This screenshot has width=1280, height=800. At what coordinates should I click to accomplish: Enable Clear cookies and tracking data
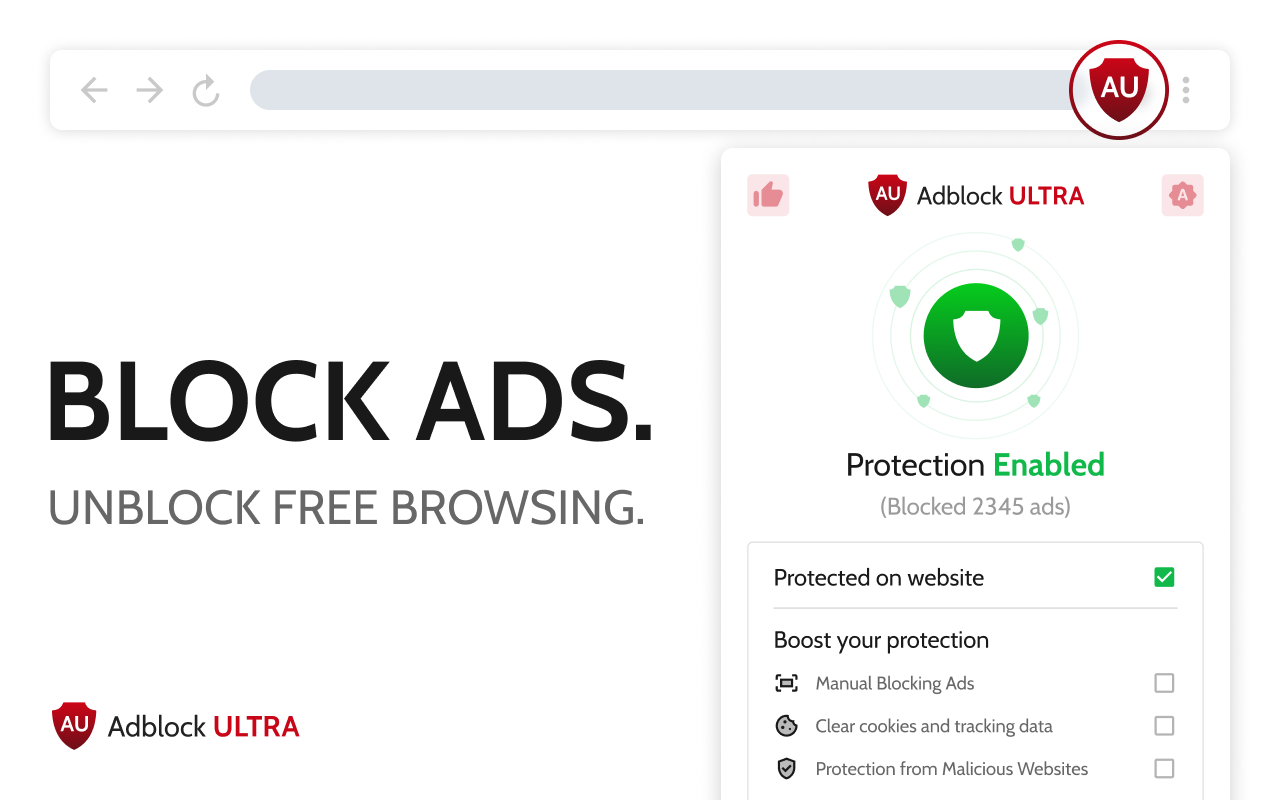point(1164,726)
